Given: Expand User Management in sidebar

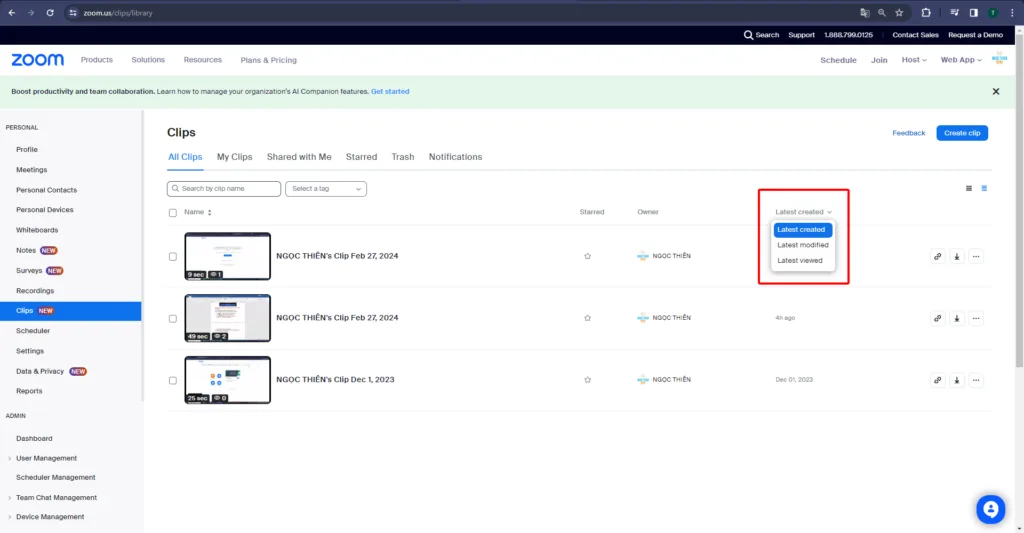Looking at the screenshot, I should tap(46, 458).
